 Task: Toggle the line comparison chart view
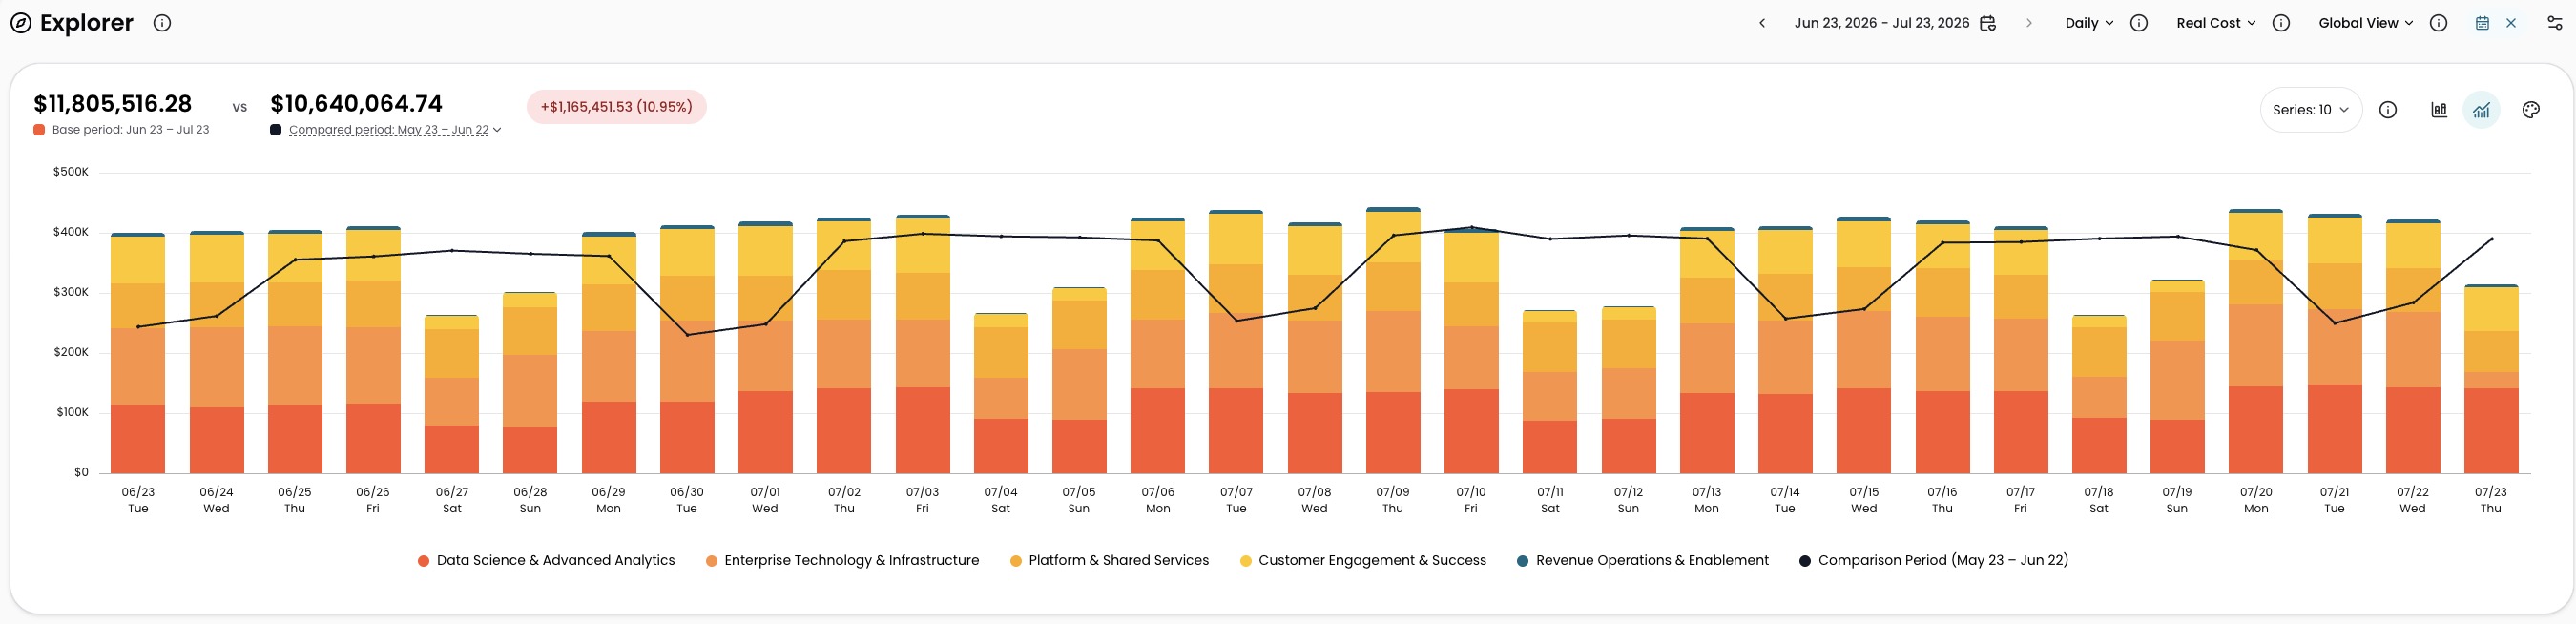pos(2482,110)
